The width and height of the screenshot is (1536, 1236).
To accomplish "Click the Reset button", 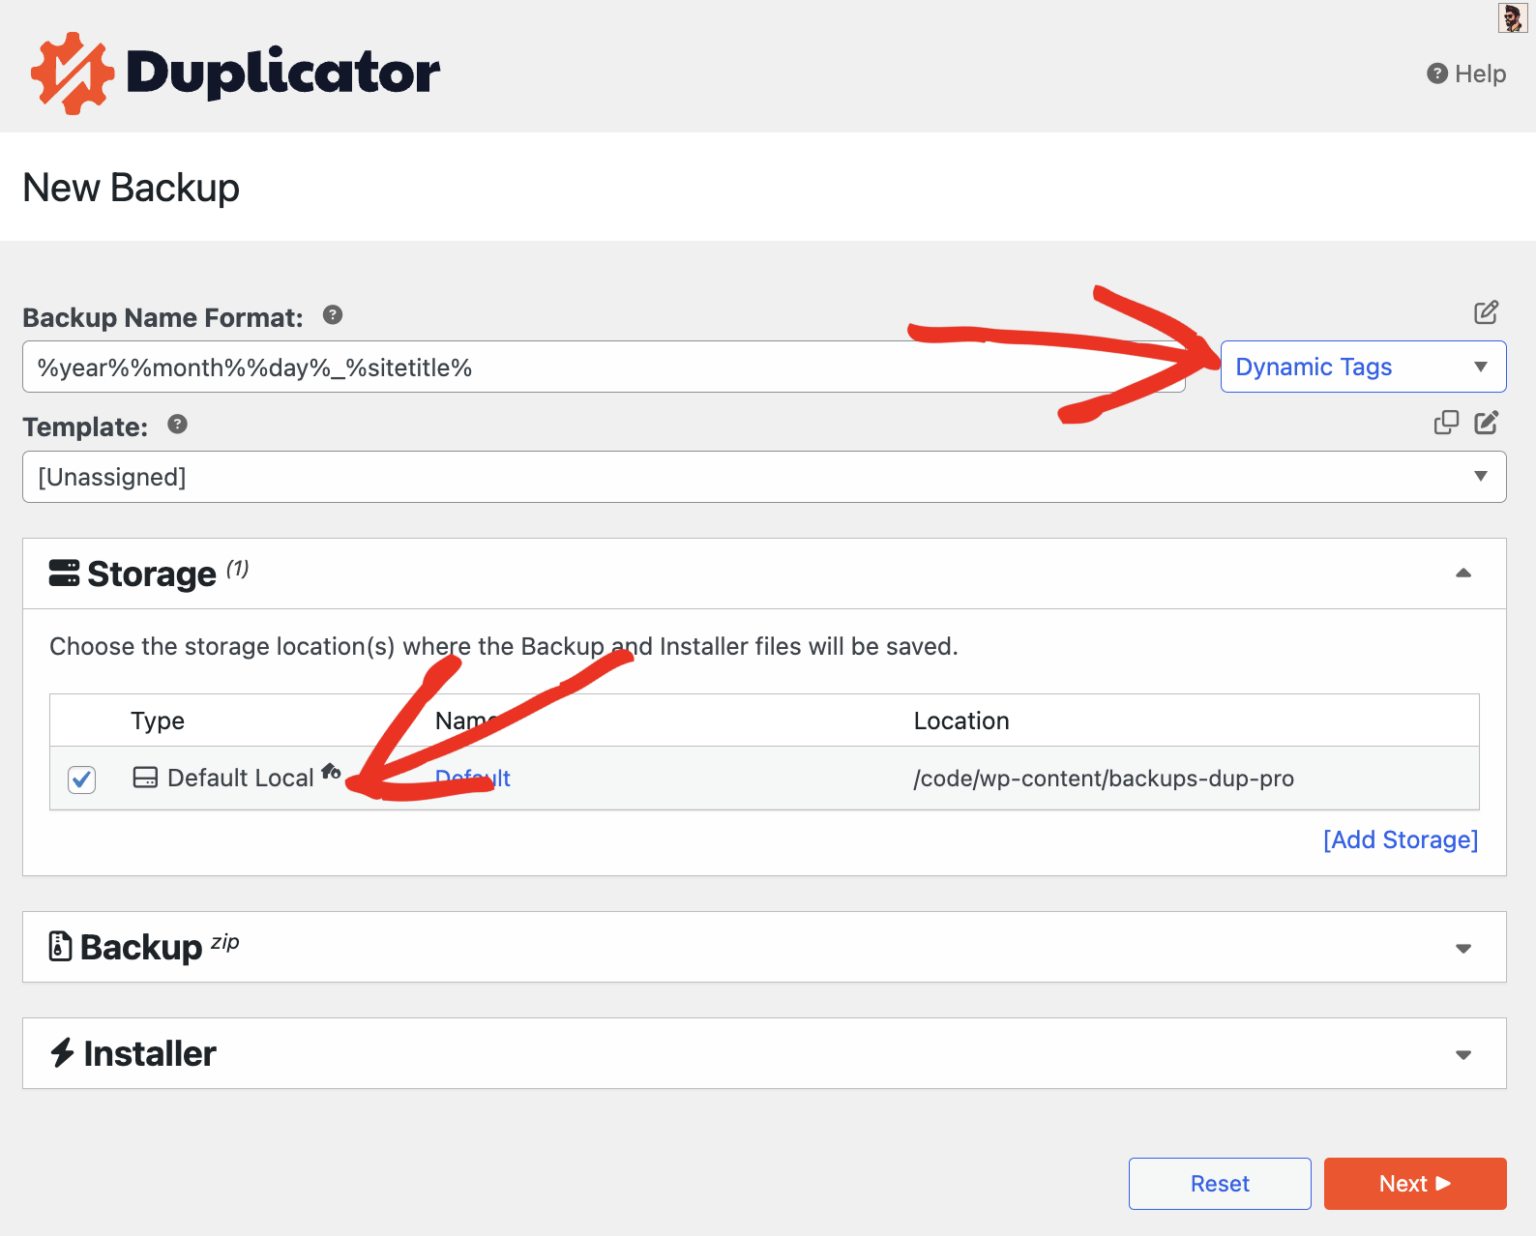I will pos(1219,1183).
